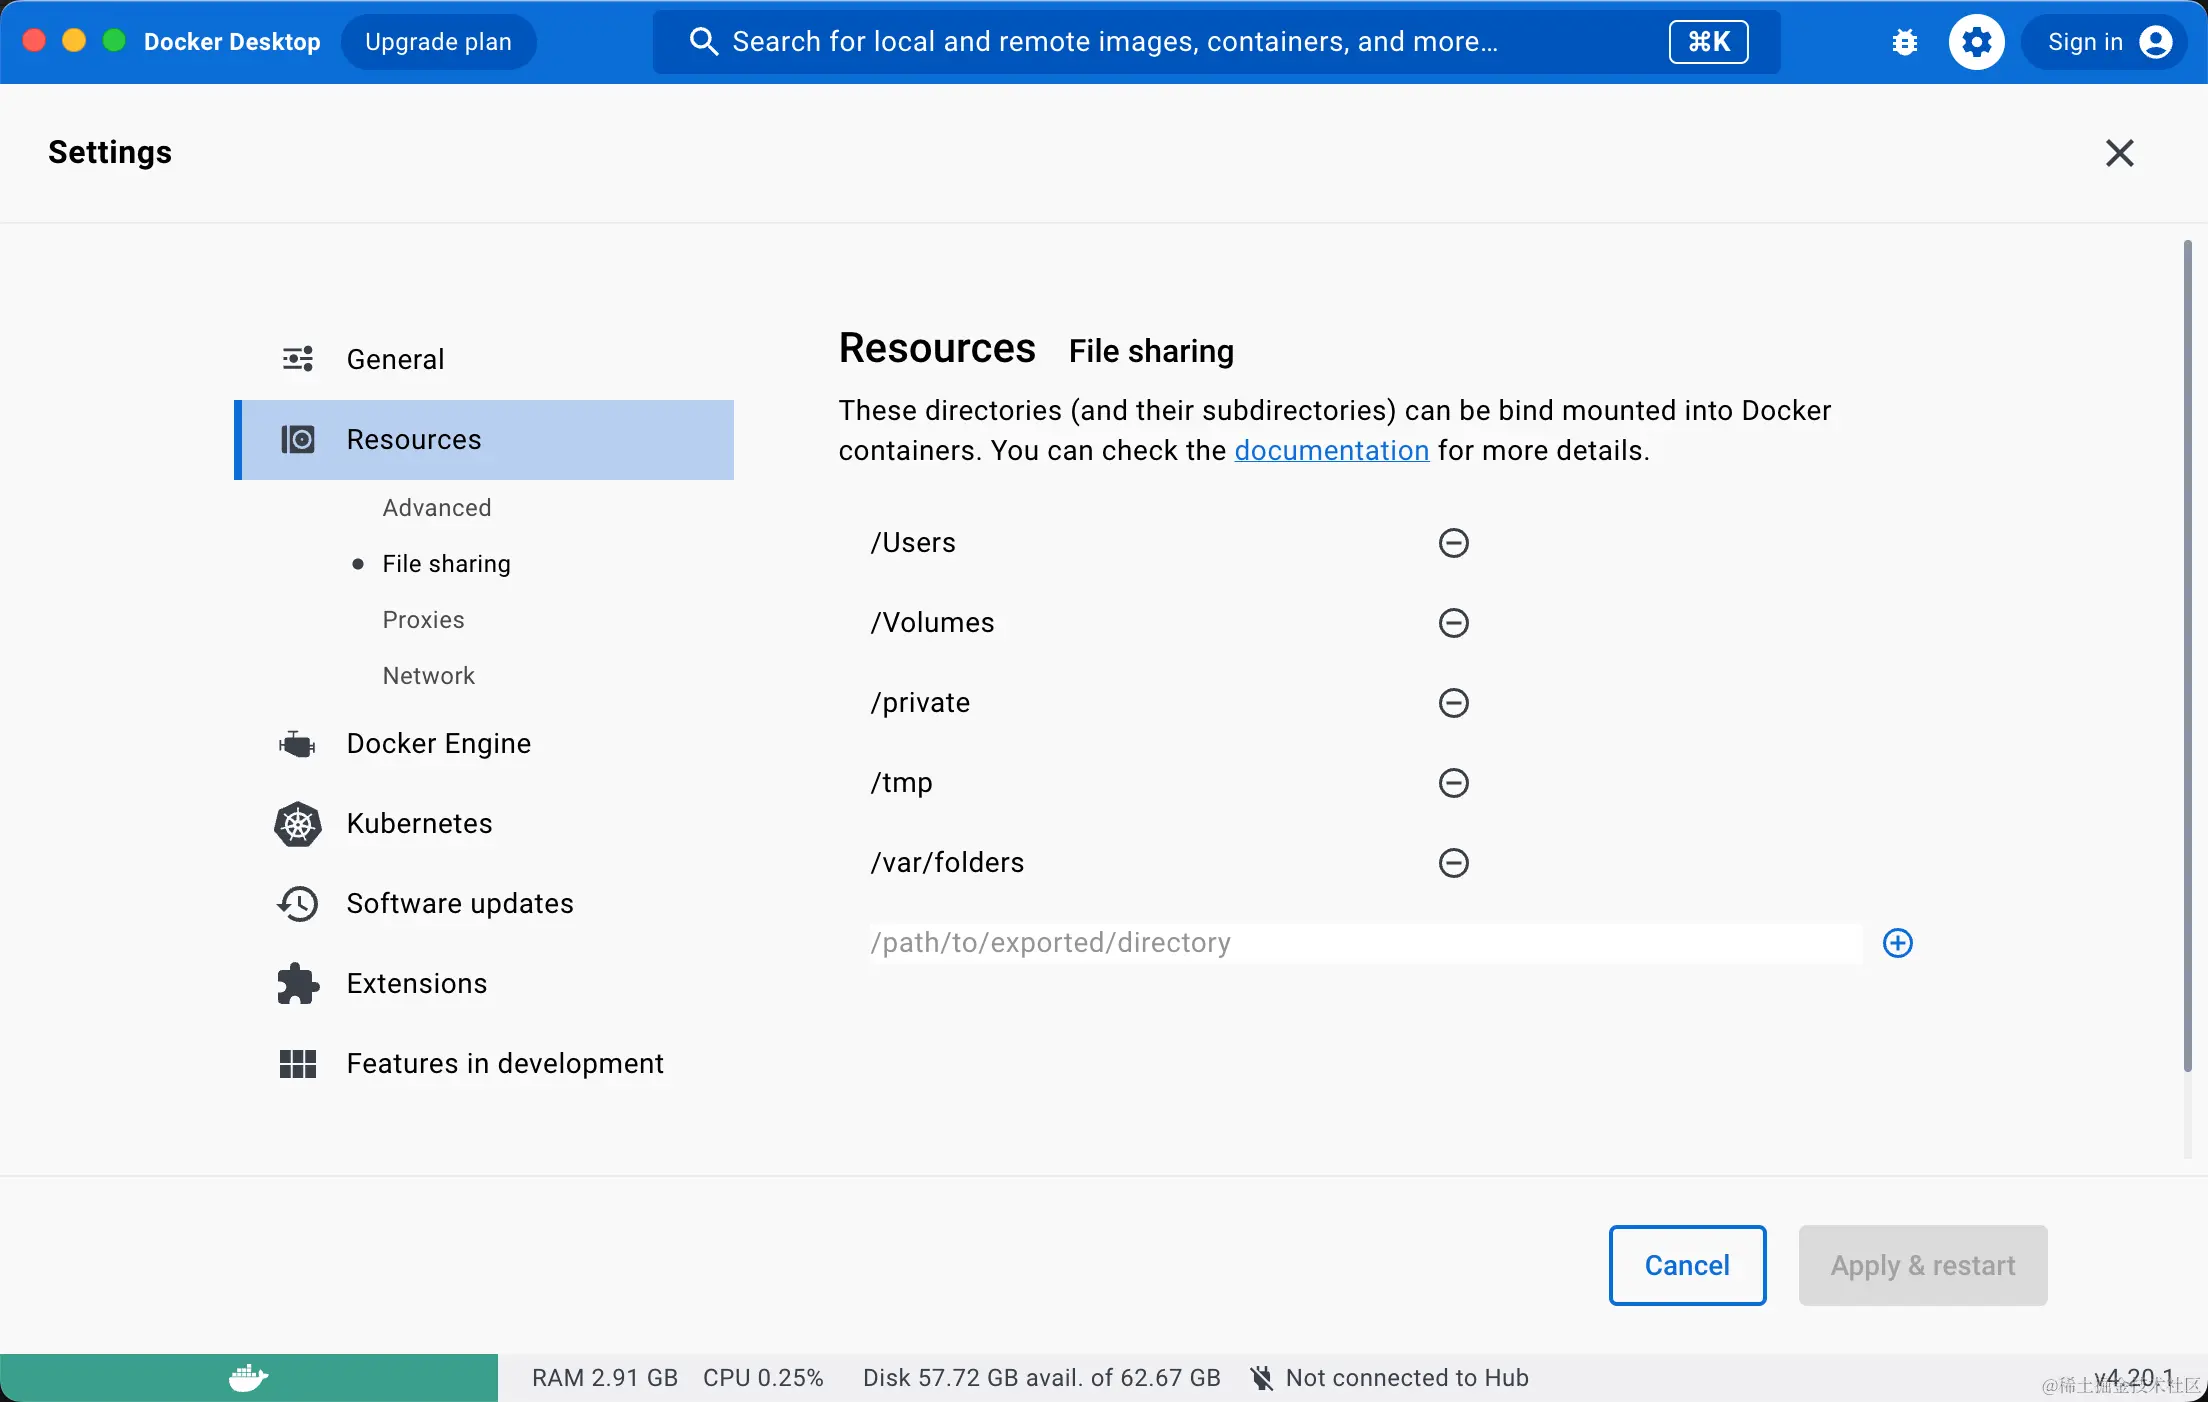Click the settings gear icon in header

point(1976,42)
